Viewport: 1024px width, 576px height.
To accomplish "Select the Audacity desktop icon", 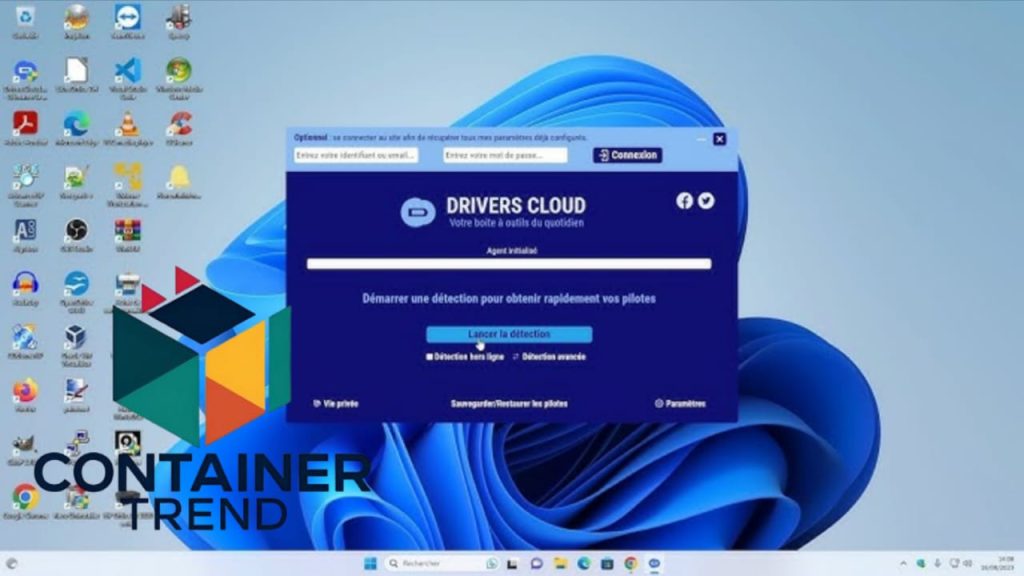I will click(x=25, y=289).
